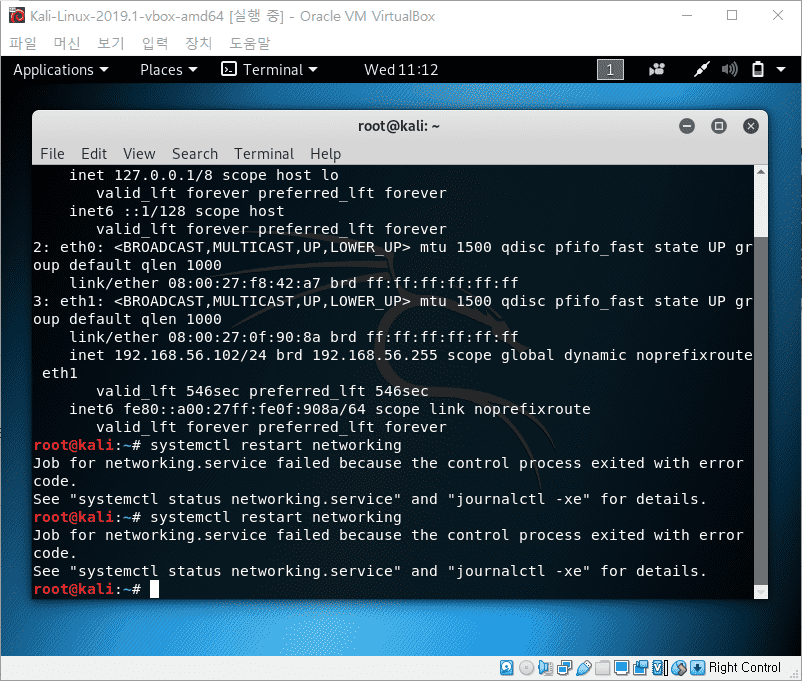Maximize the root@kali terminal window

[x=719, y=126]
